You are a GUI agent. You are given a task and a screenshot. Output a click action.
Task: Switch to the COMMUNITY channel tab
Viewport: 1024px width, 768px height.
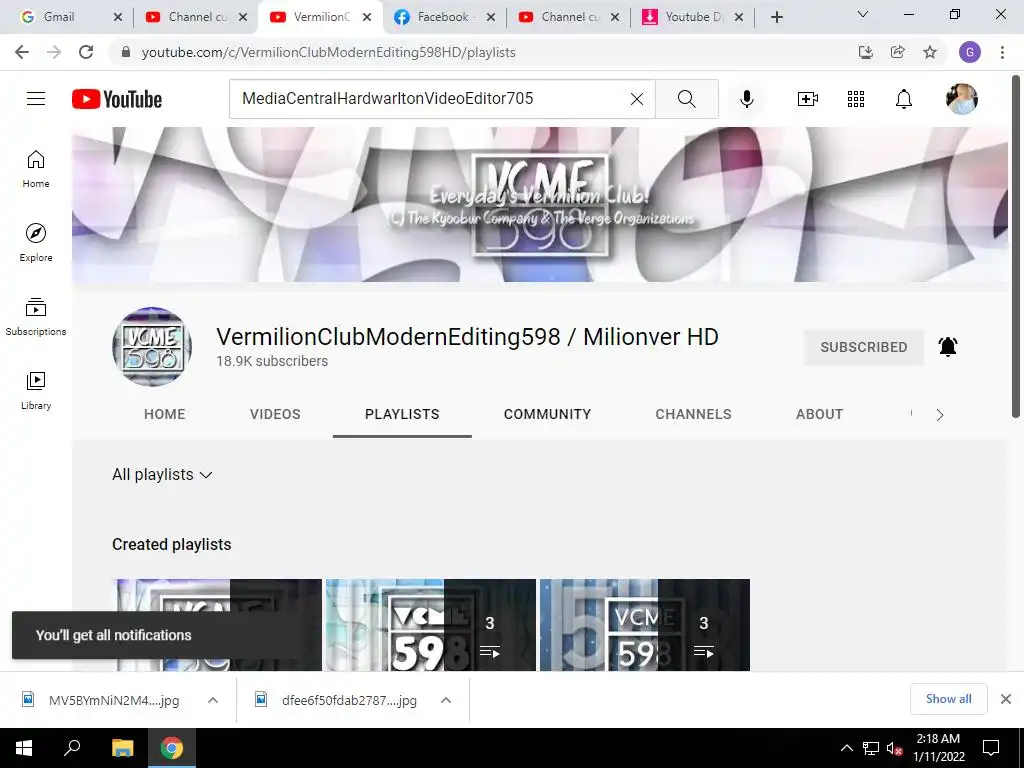point(547,414)
